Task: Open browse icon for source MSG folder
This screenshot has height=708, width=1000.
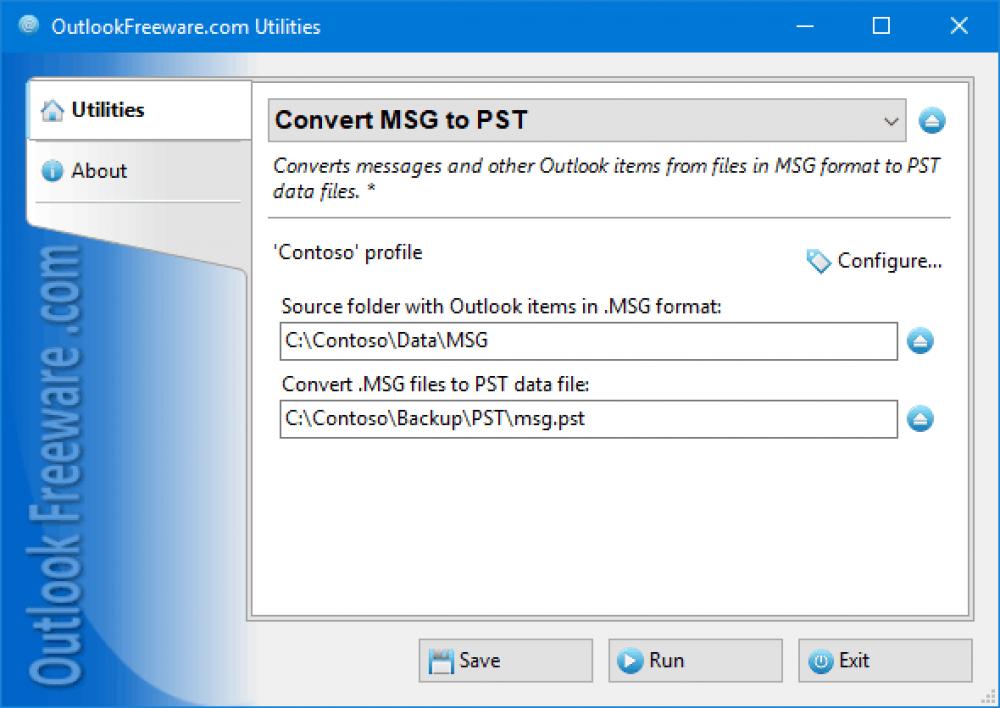Action: pyautogui.click(x=920, y=341)
